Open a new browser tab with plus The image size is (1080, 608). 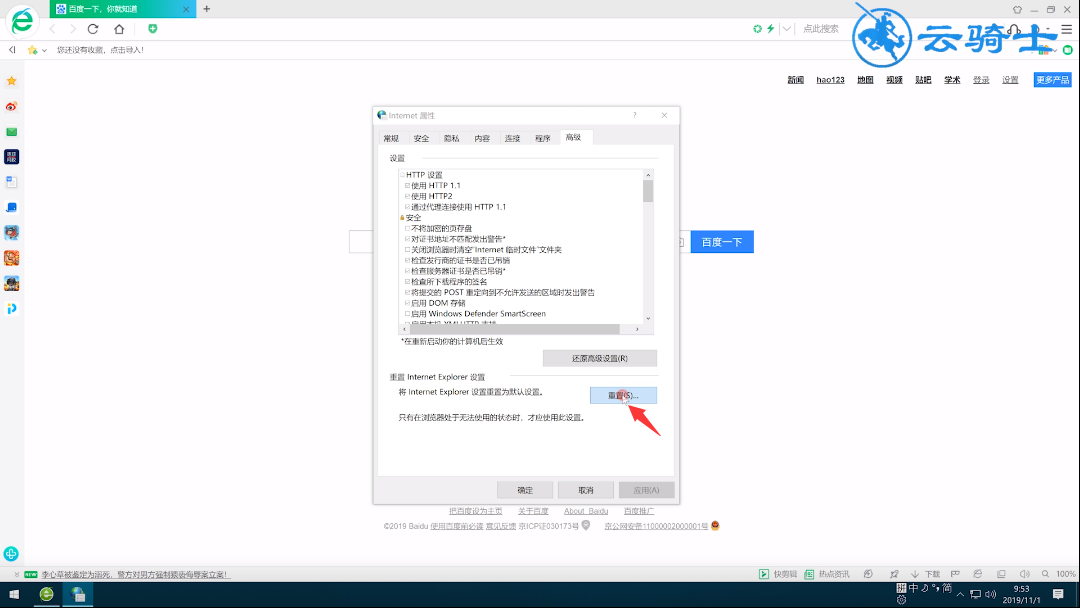(x=207, y=9)
